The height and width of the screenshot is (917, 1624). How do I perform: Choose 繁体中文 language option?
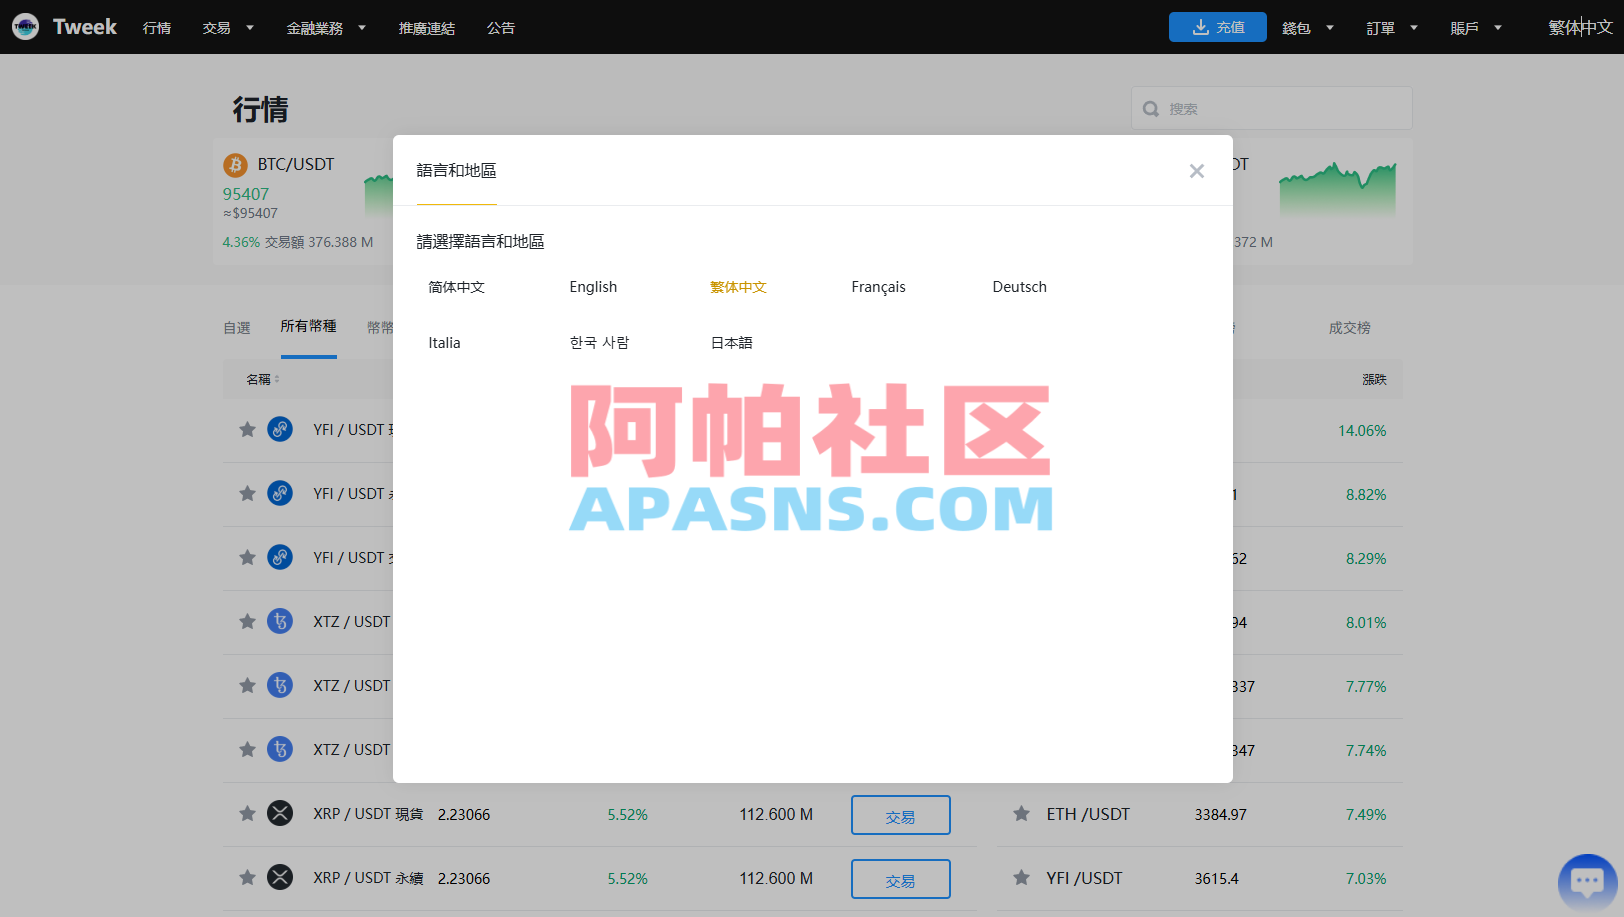(x=738, y=287)
